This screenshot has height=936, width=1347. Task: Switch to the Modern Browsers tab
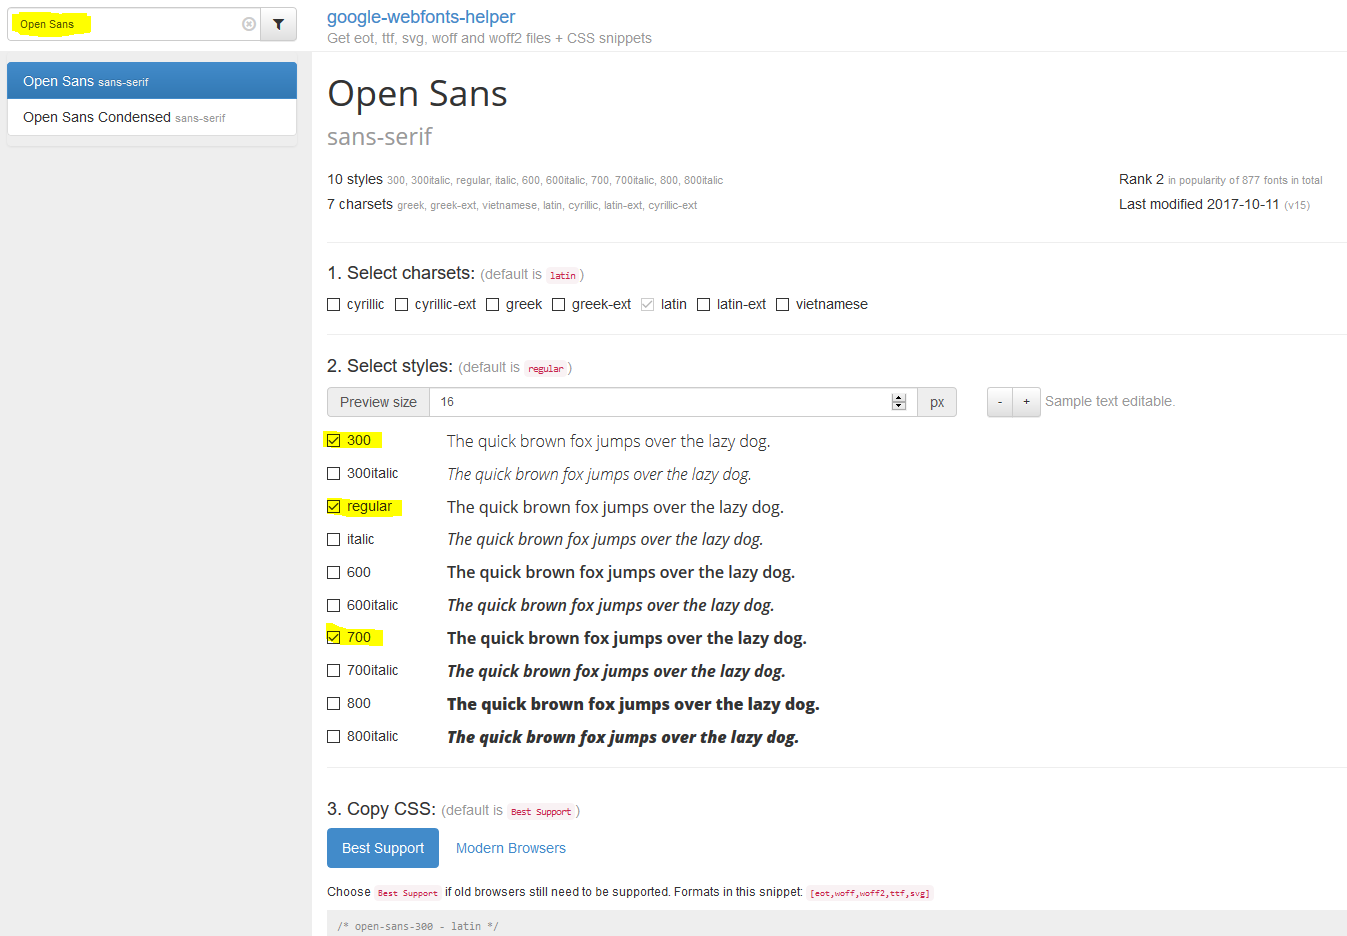[510, 847]
